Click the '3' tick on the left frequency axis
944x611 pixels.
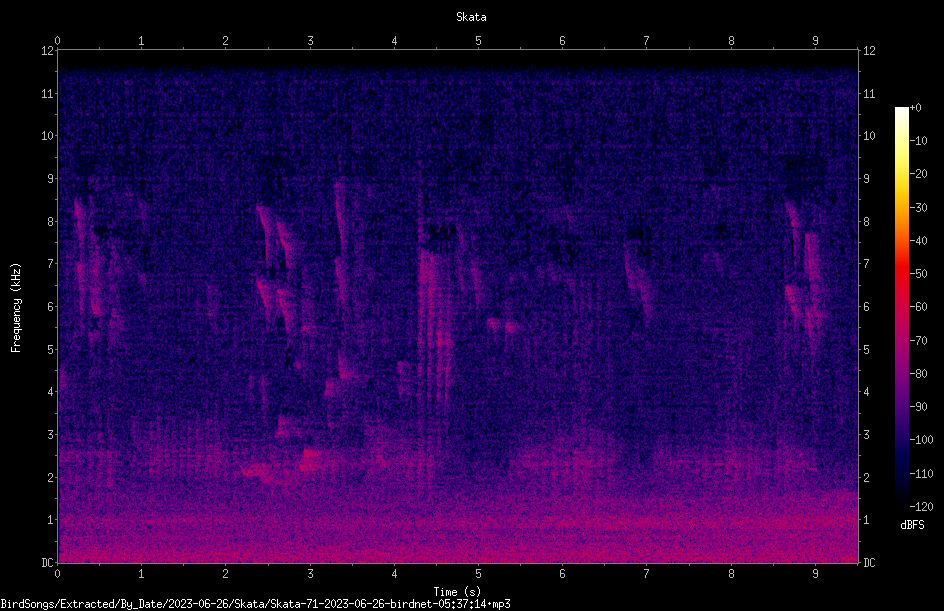(50, 435)
